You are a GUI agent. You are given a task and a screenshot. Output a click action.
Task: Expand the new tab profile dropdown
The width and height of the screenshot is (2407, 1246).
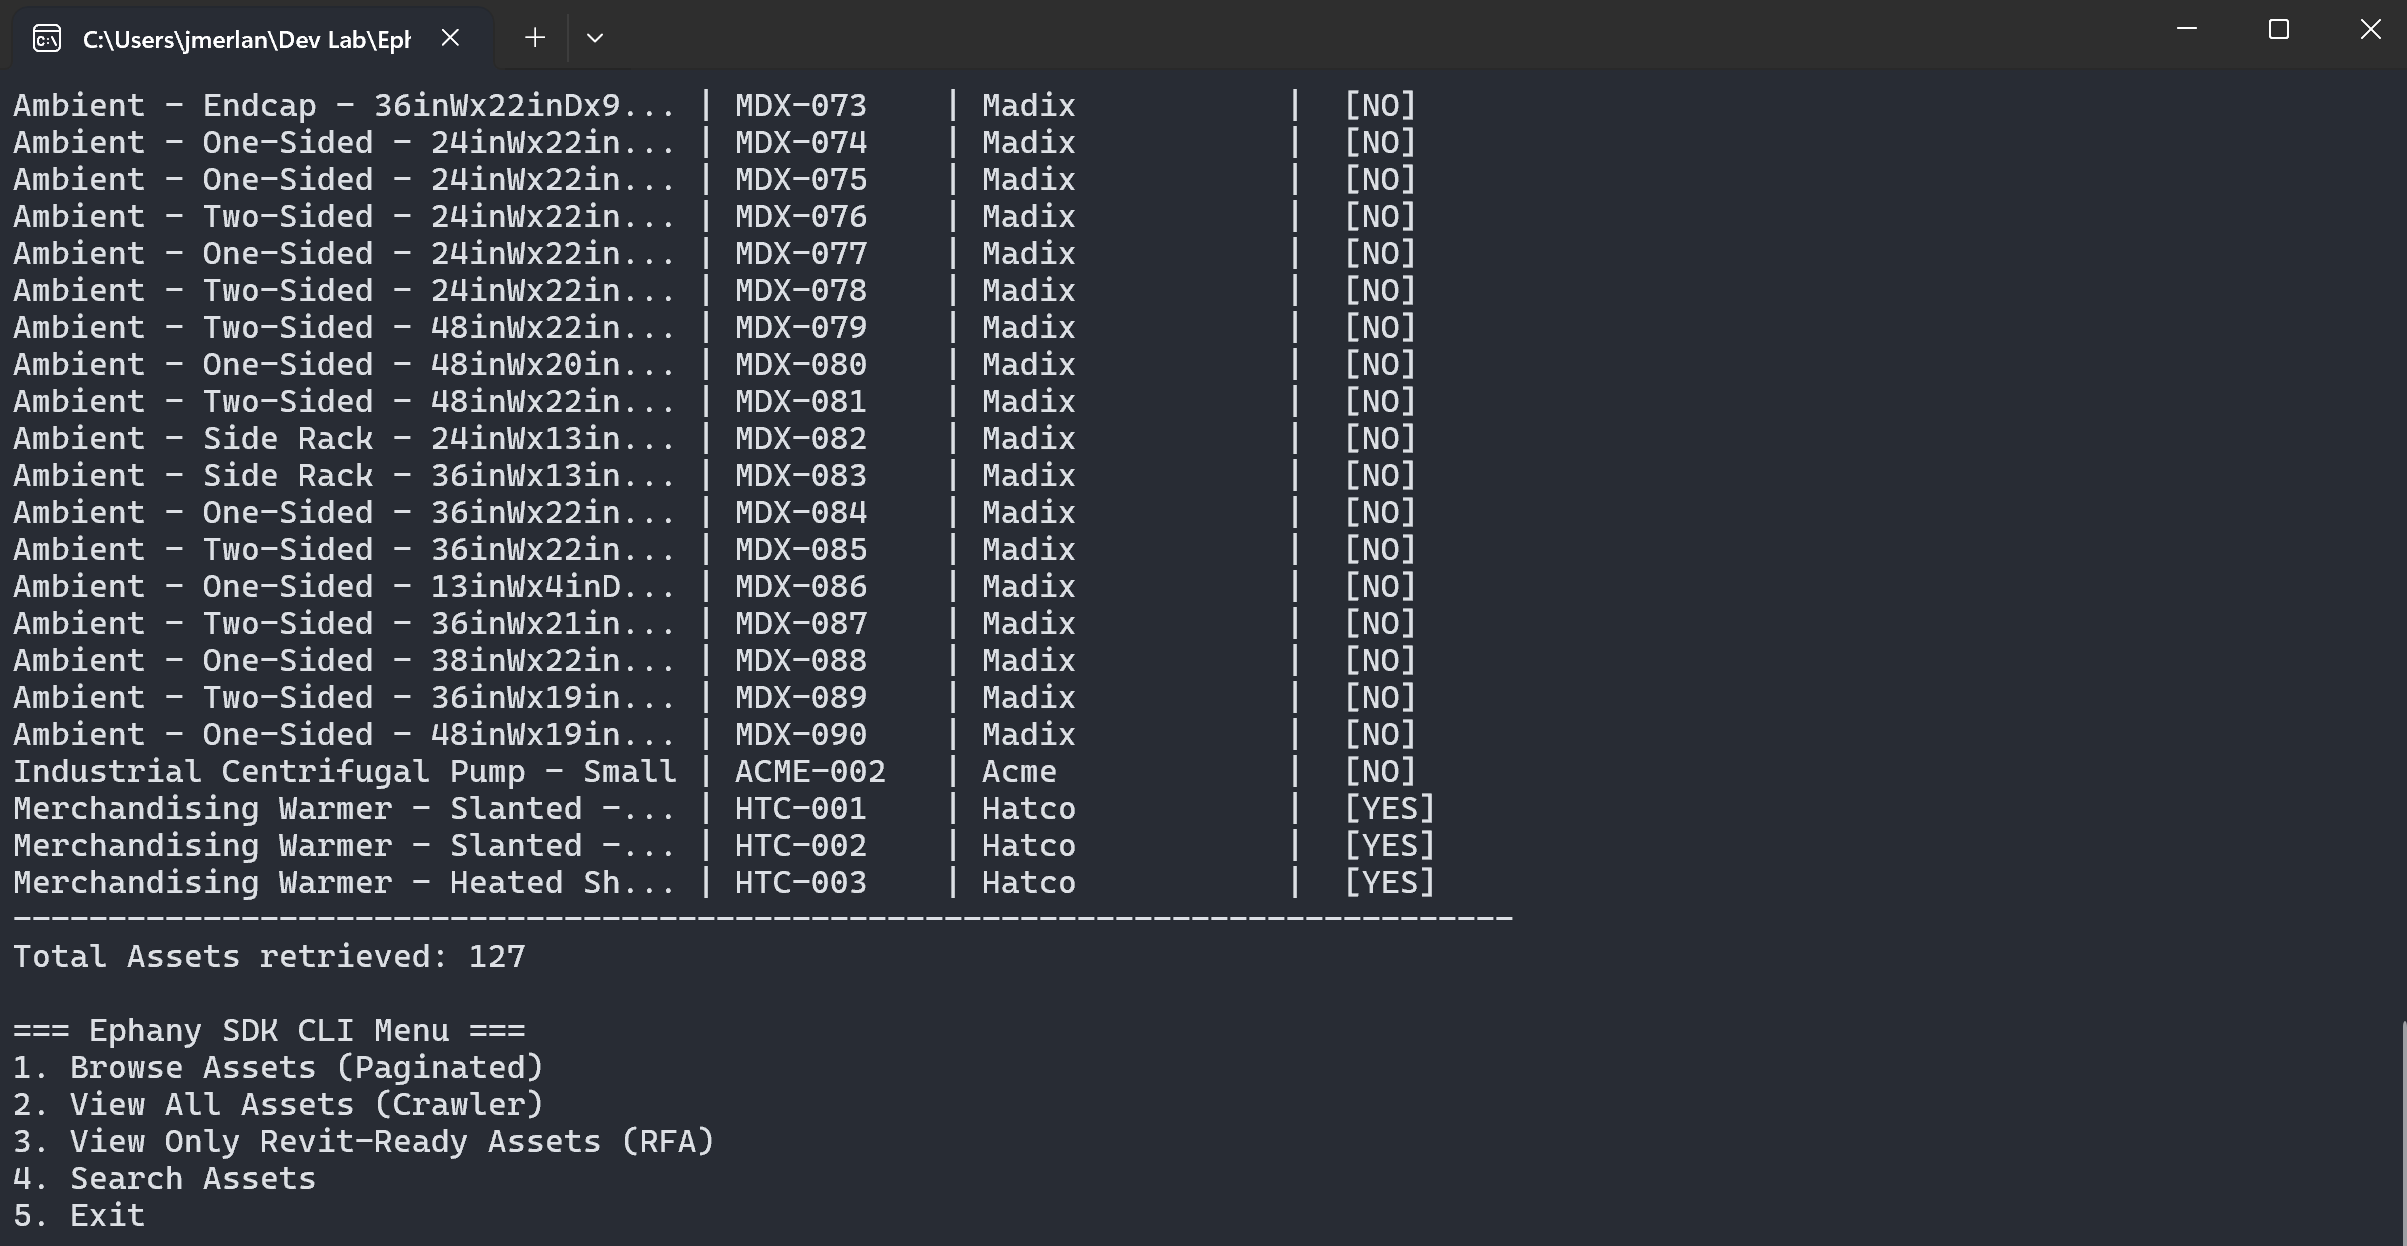coord(595,38)
